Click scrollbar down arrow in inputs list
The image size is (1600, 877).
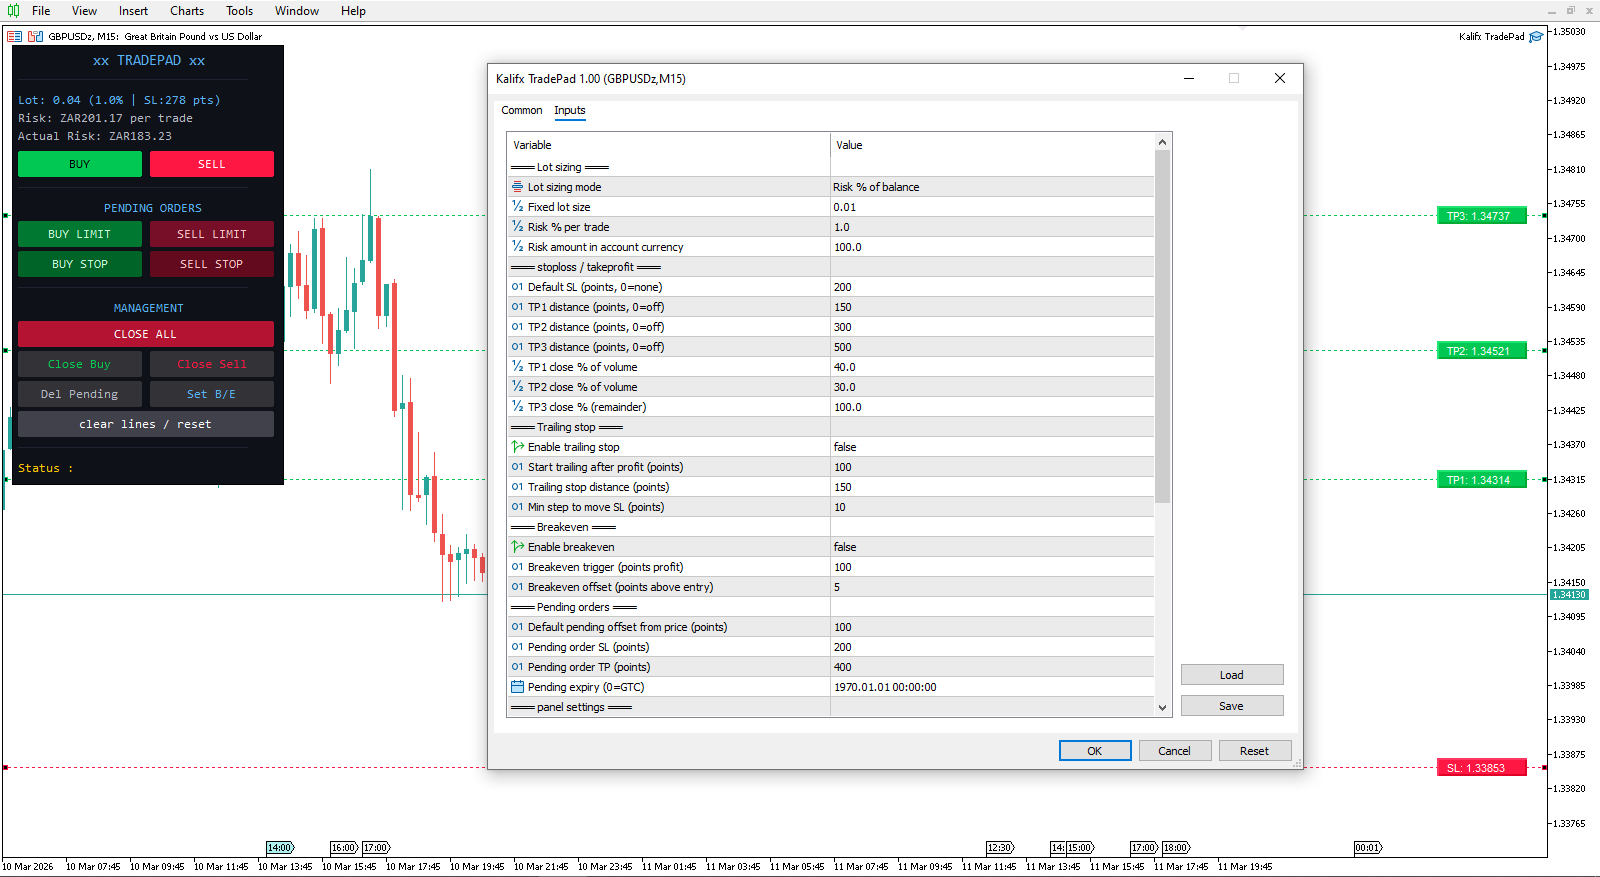coord(1162,707)
